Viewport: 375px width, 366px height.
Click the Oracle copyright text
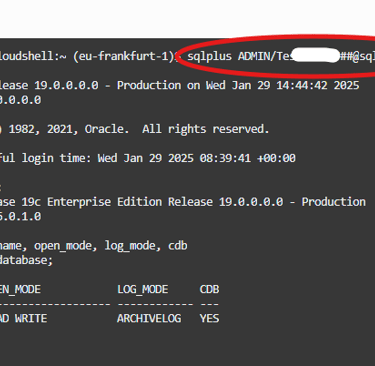click(107, 129)
